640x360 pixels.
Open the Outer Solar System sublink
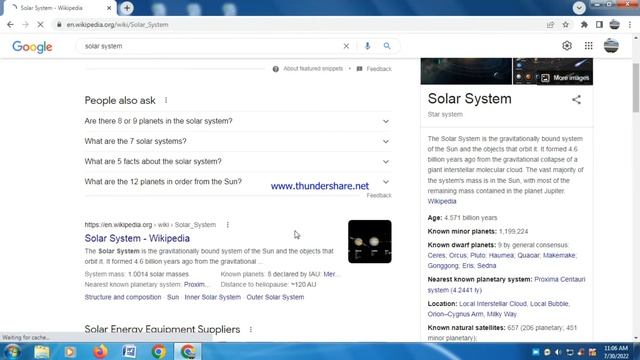tap(275, 297)
